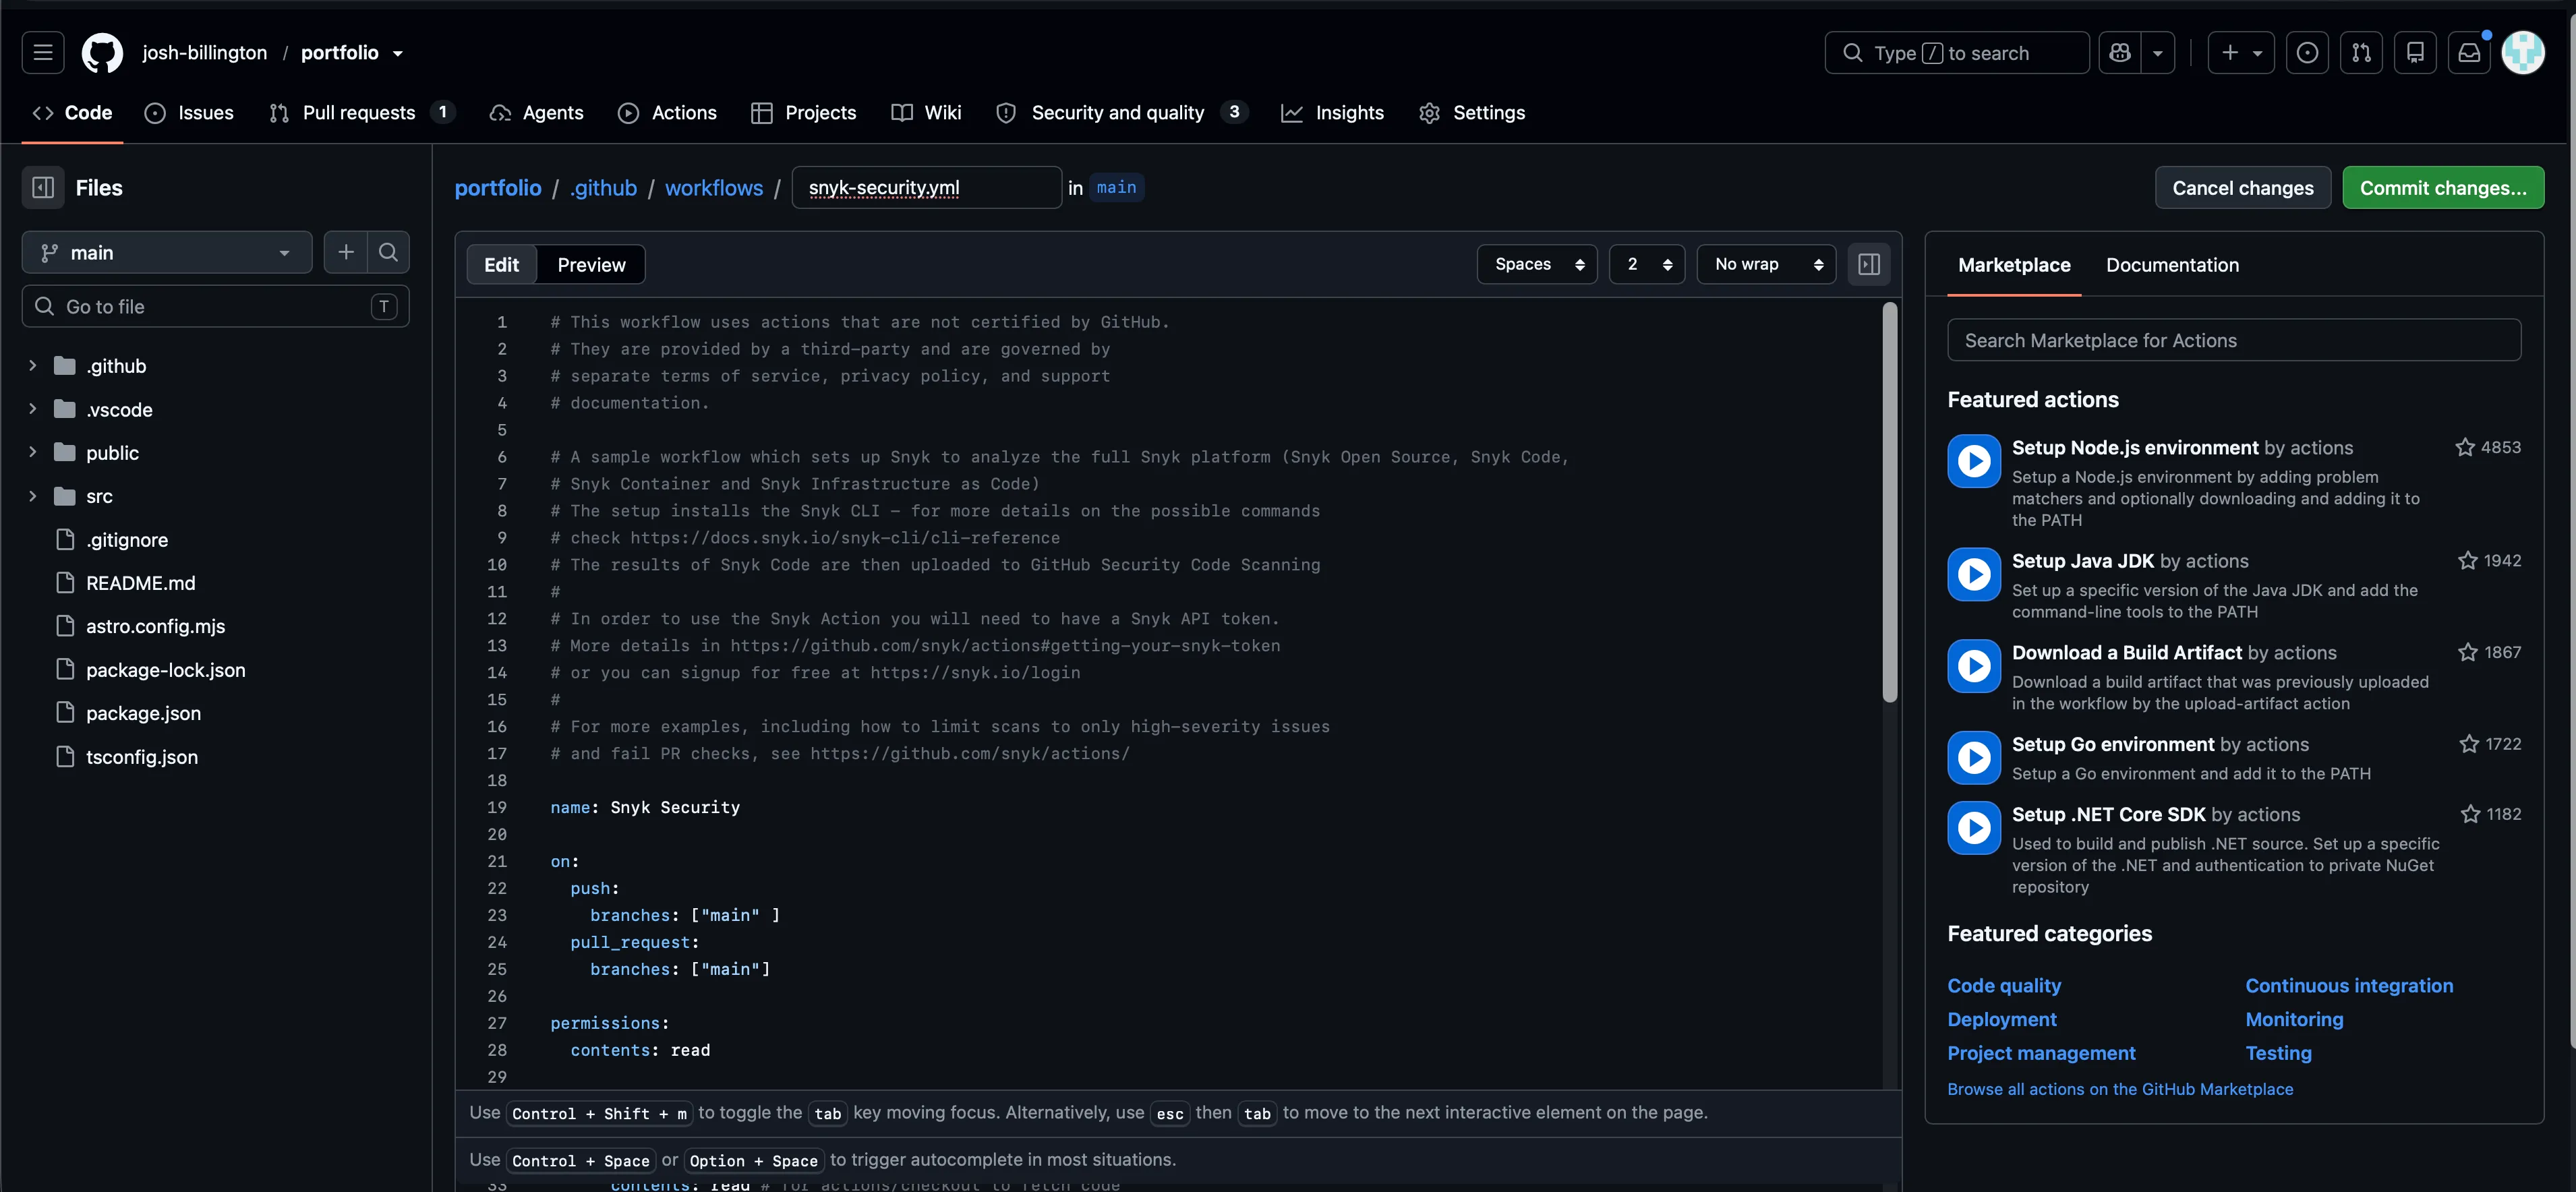Open repositories icon in top header
Viewport: 2576px width, 1192px height.
click(2415, 53)
